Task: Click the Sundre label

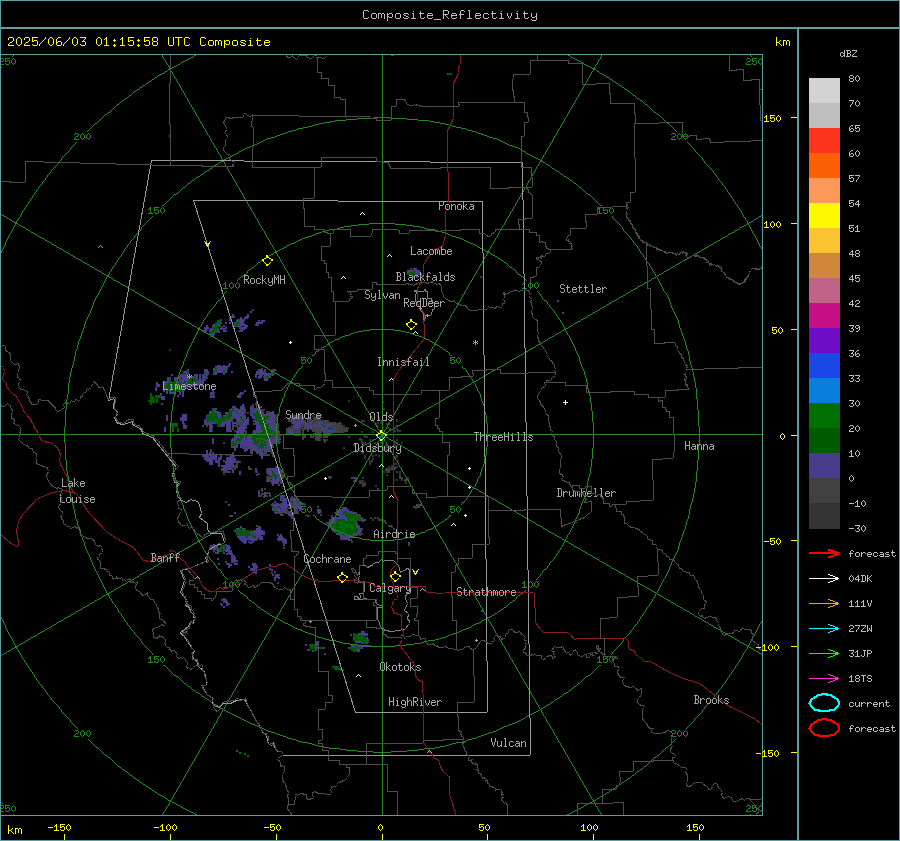Action: [303, 414]
